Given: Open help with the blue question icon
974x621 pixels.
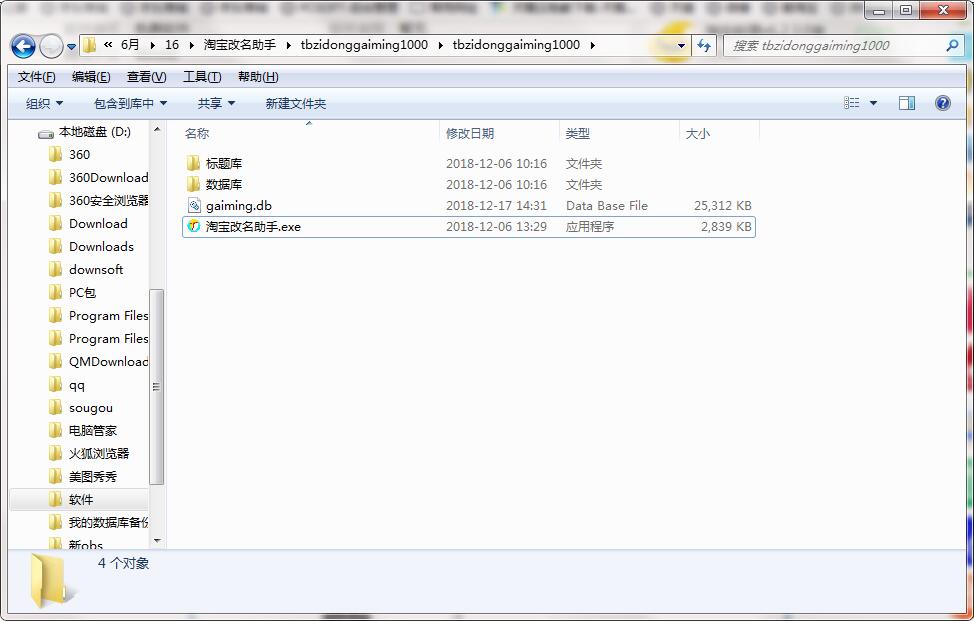Looking at the screenshot, I should click(x=942, y=103).
